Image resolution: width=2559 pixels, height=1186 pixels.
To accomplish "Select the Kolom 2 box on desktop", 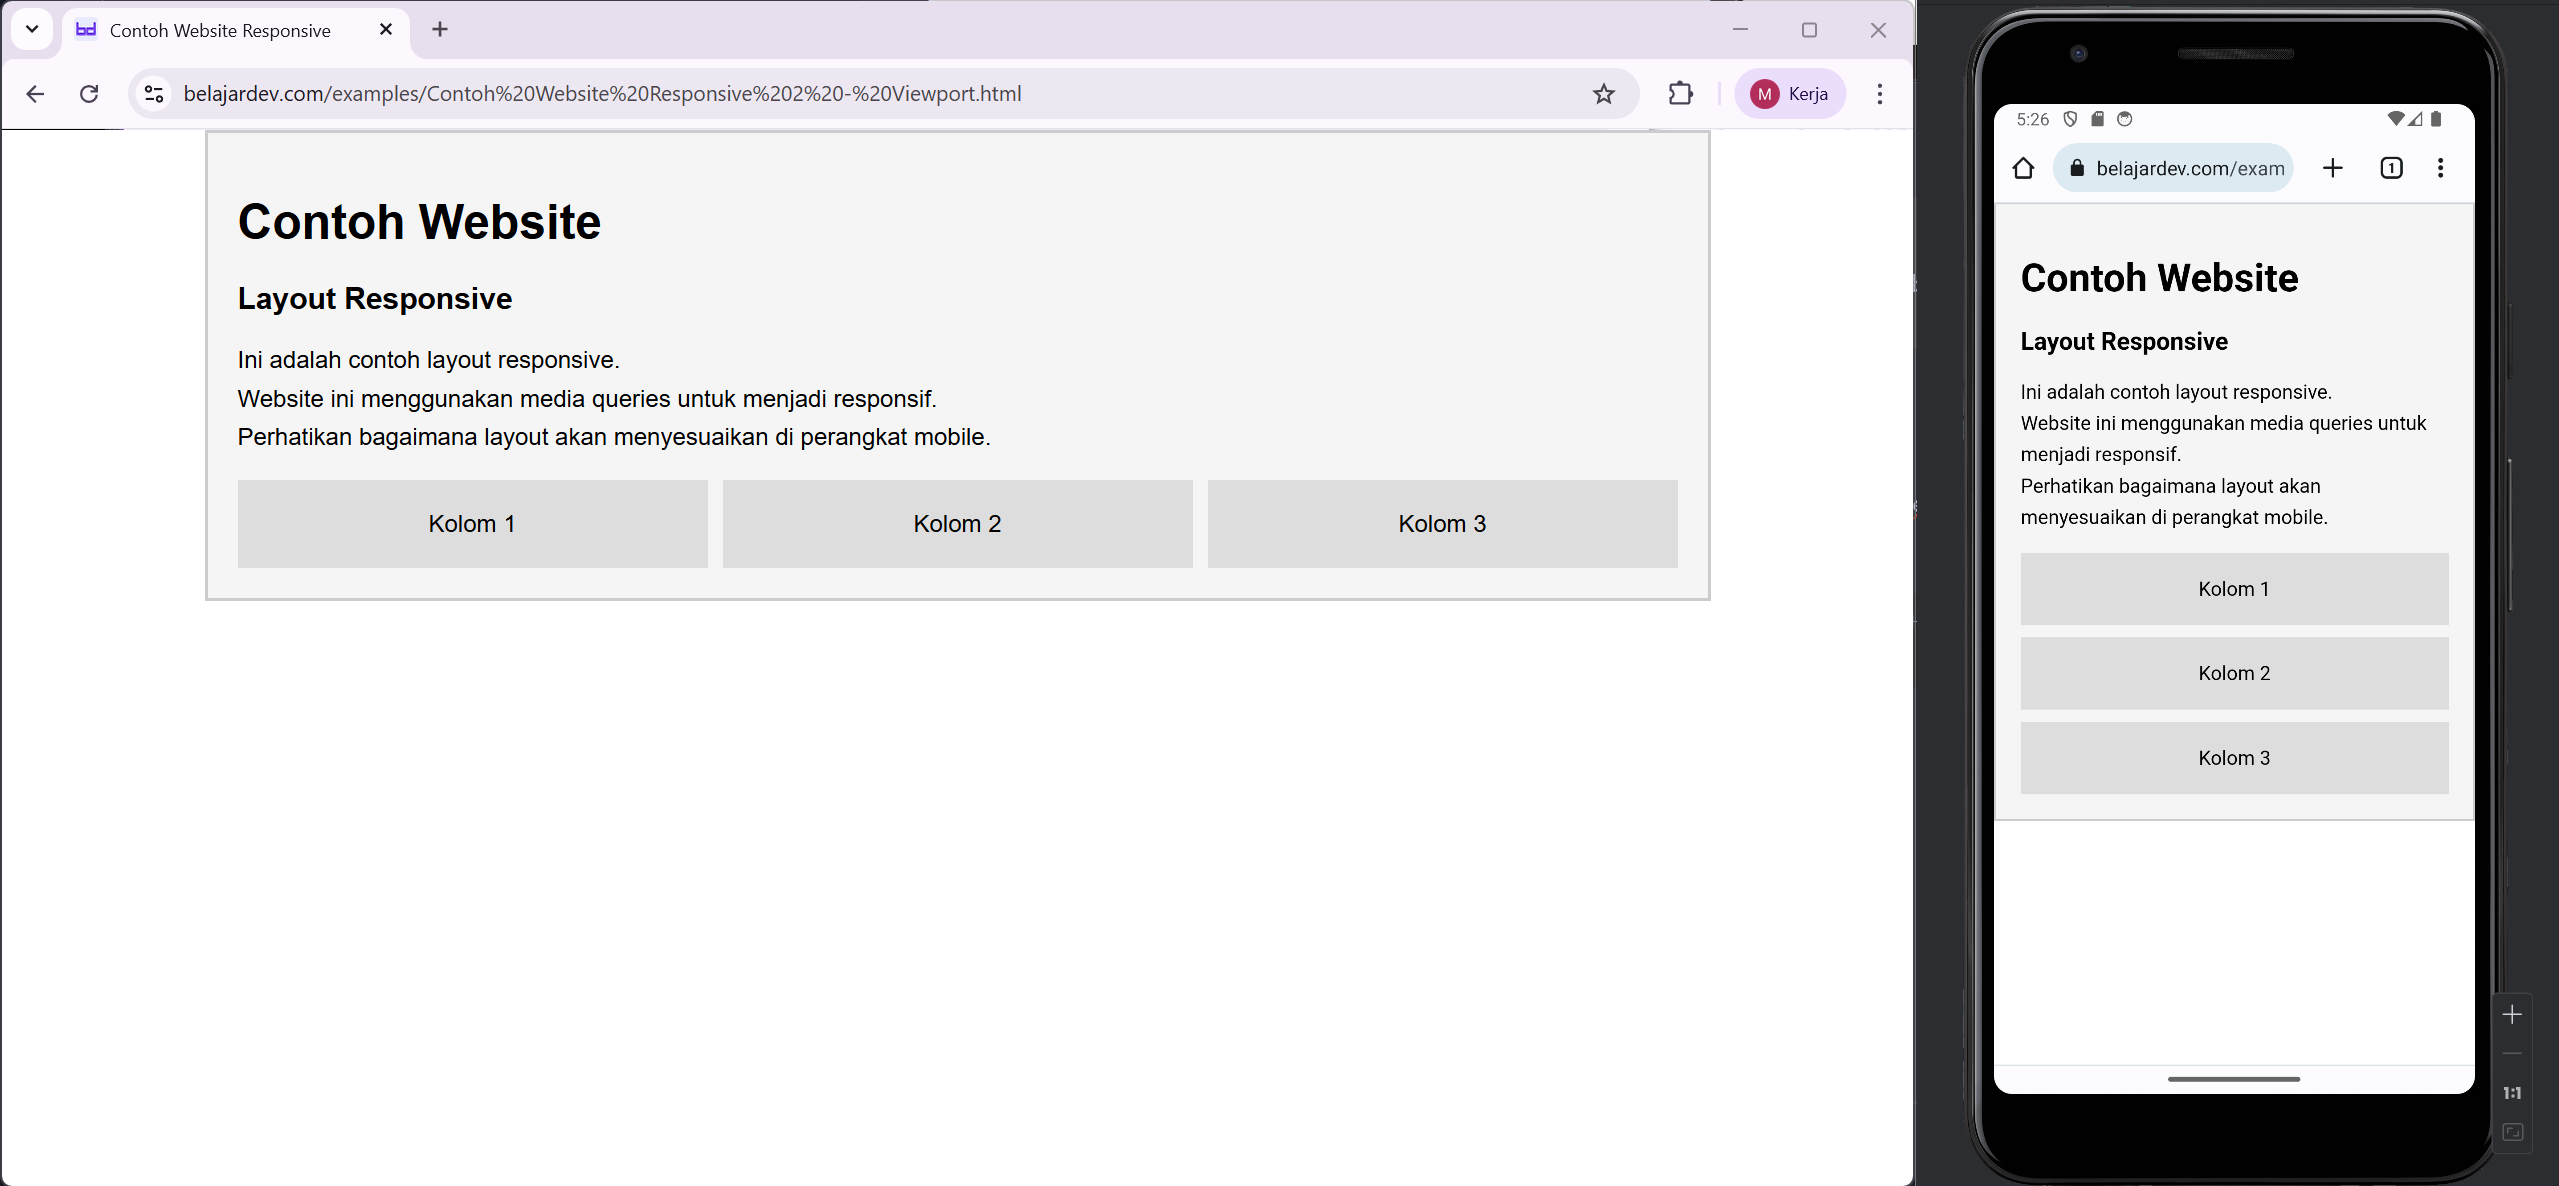I will (x=956, y=523).
